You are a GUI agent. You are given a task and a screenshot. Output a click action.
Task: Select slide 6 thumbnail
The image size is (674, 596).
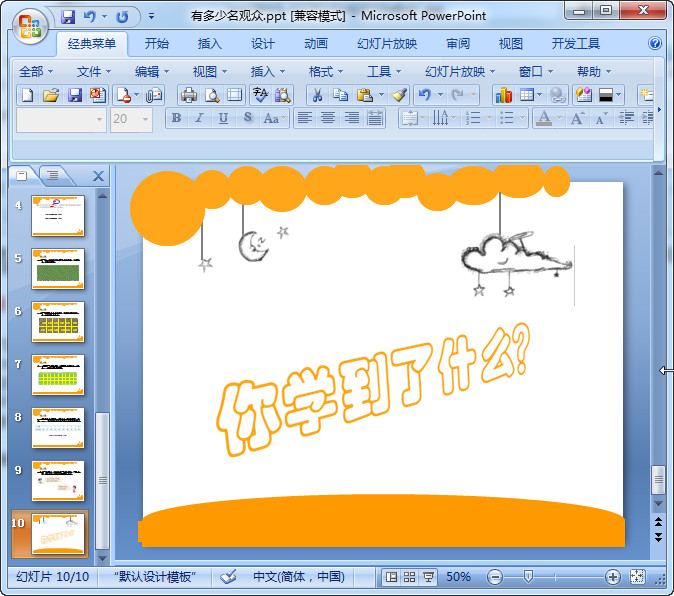58,321
